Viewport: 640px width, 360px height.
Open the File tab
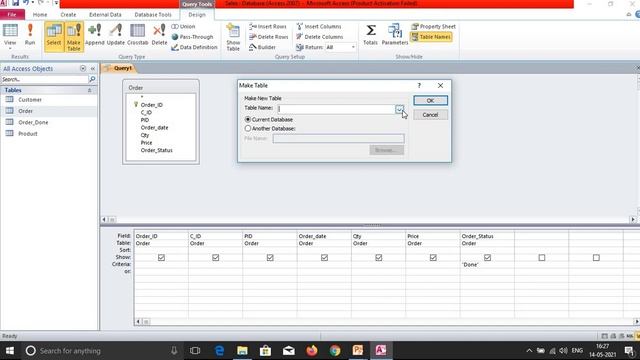point(12,15)
